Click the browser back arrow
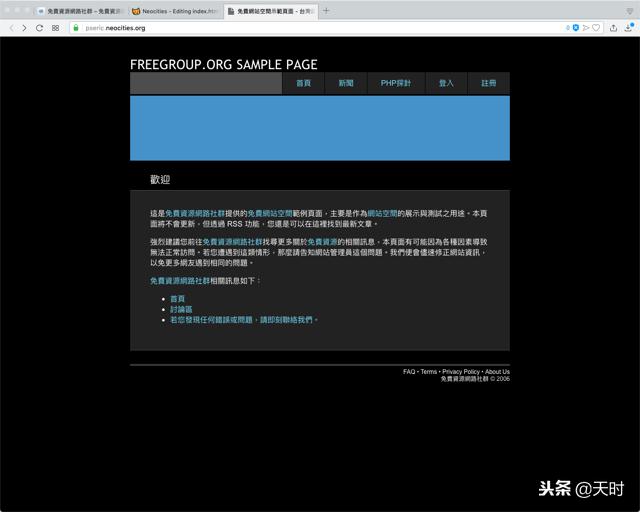Screen dimensions: 640x512 [11, 28]
